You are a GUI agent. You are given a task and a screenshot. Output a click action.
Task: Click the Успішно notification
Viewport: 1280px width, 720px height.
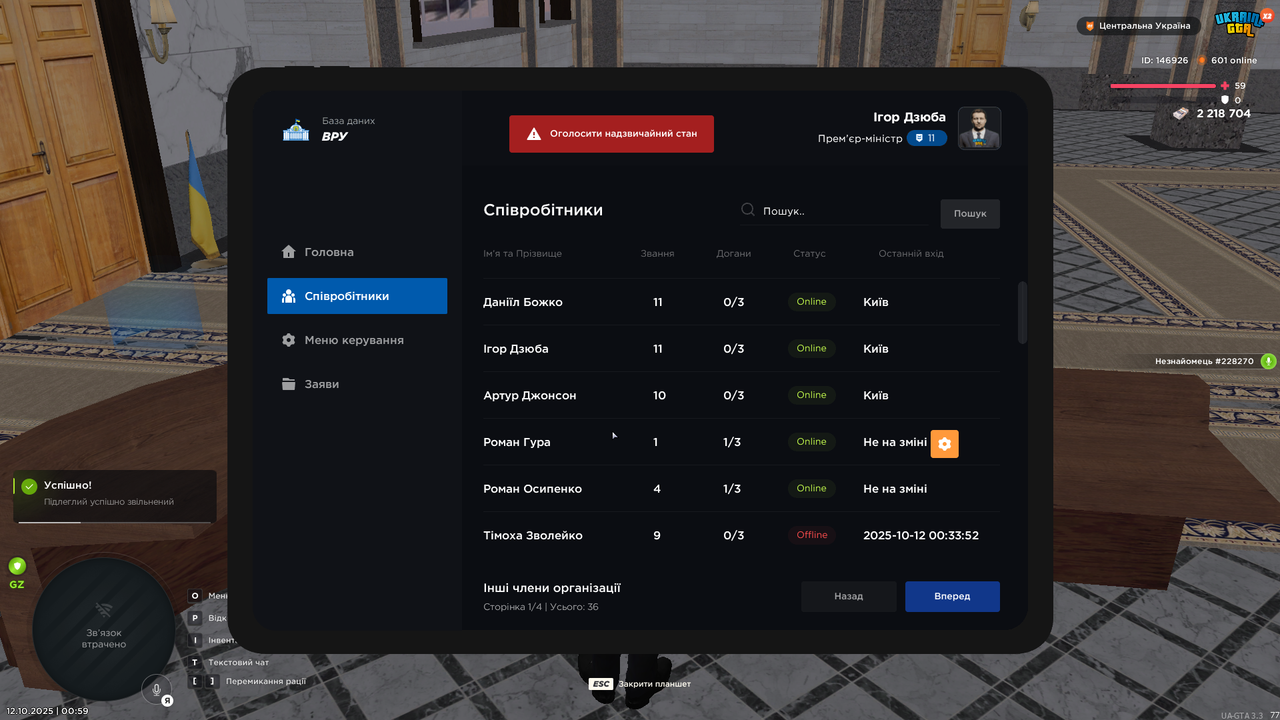[115, 496]
